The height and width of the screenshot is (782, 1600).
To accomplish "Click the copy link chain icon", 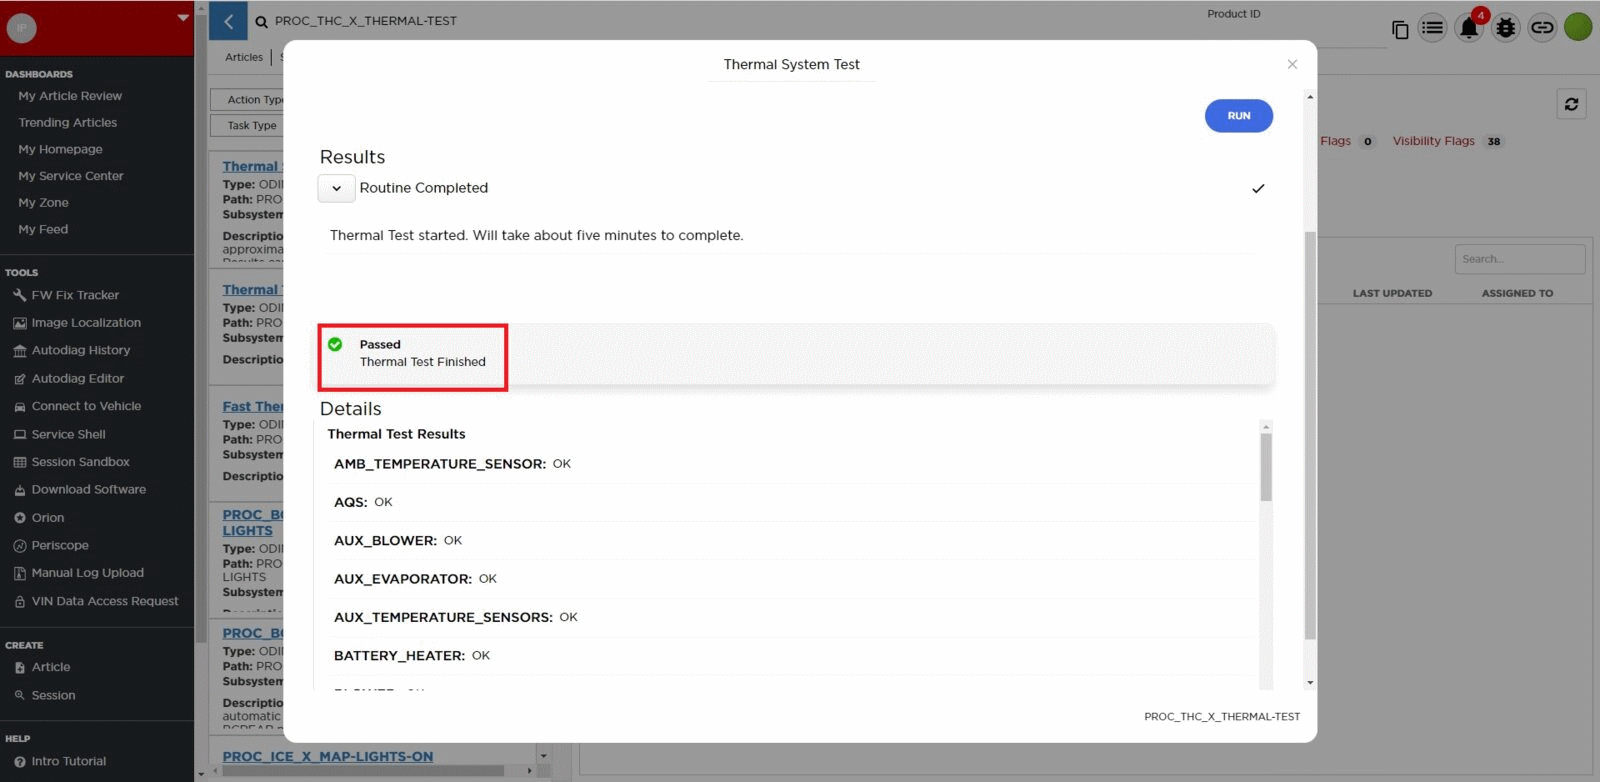I will pyautogui.click(x=1542, y=28).
